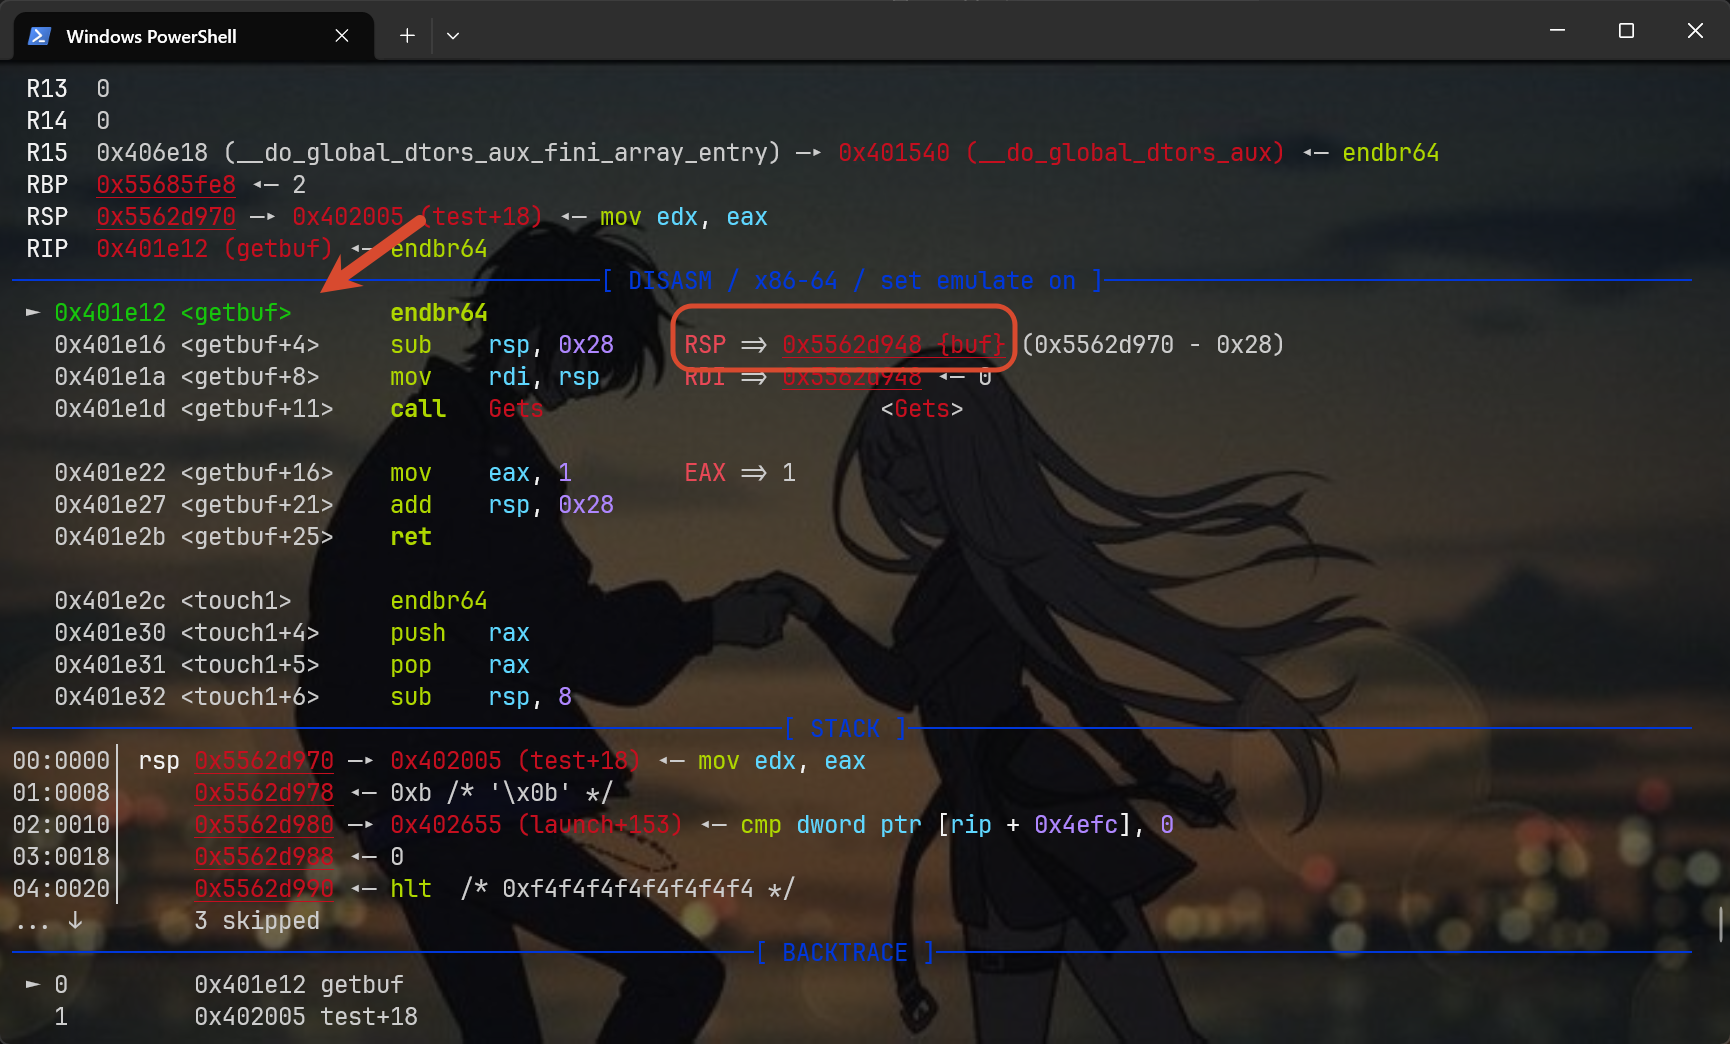Image resolution: width=1730 pixels, height=1044 pixels.
Task: Click RBP value 0x55685fe8
Action: coord(166,185)
